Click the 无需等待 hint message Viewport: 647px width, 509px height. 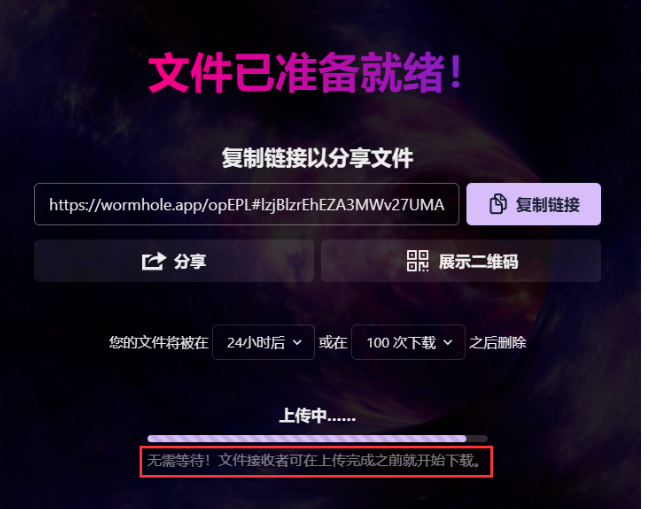tap(314, 460)
